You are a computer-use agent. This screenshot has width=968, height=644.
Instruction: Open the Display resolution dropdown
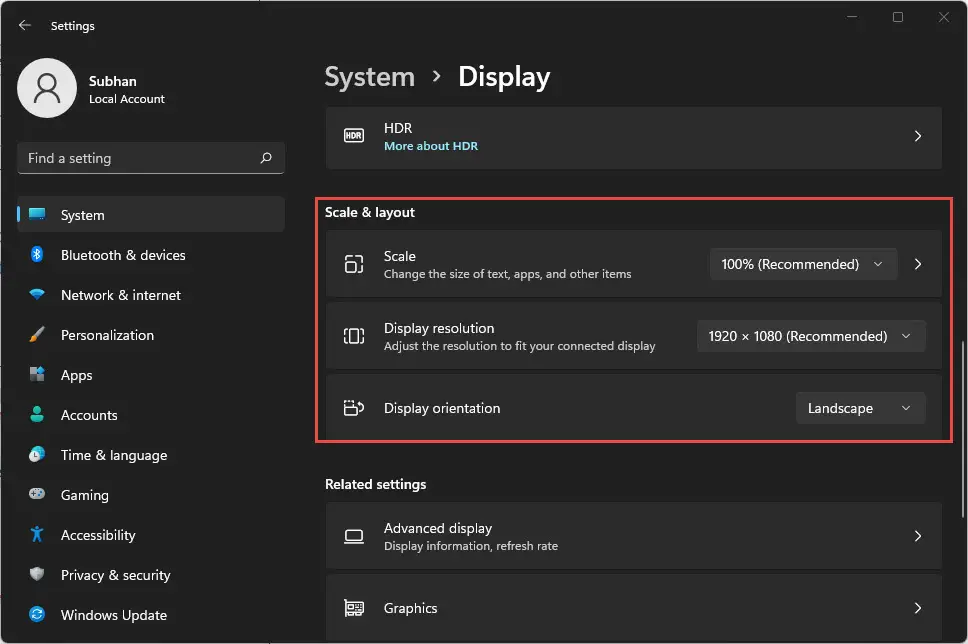pos(810,336)
